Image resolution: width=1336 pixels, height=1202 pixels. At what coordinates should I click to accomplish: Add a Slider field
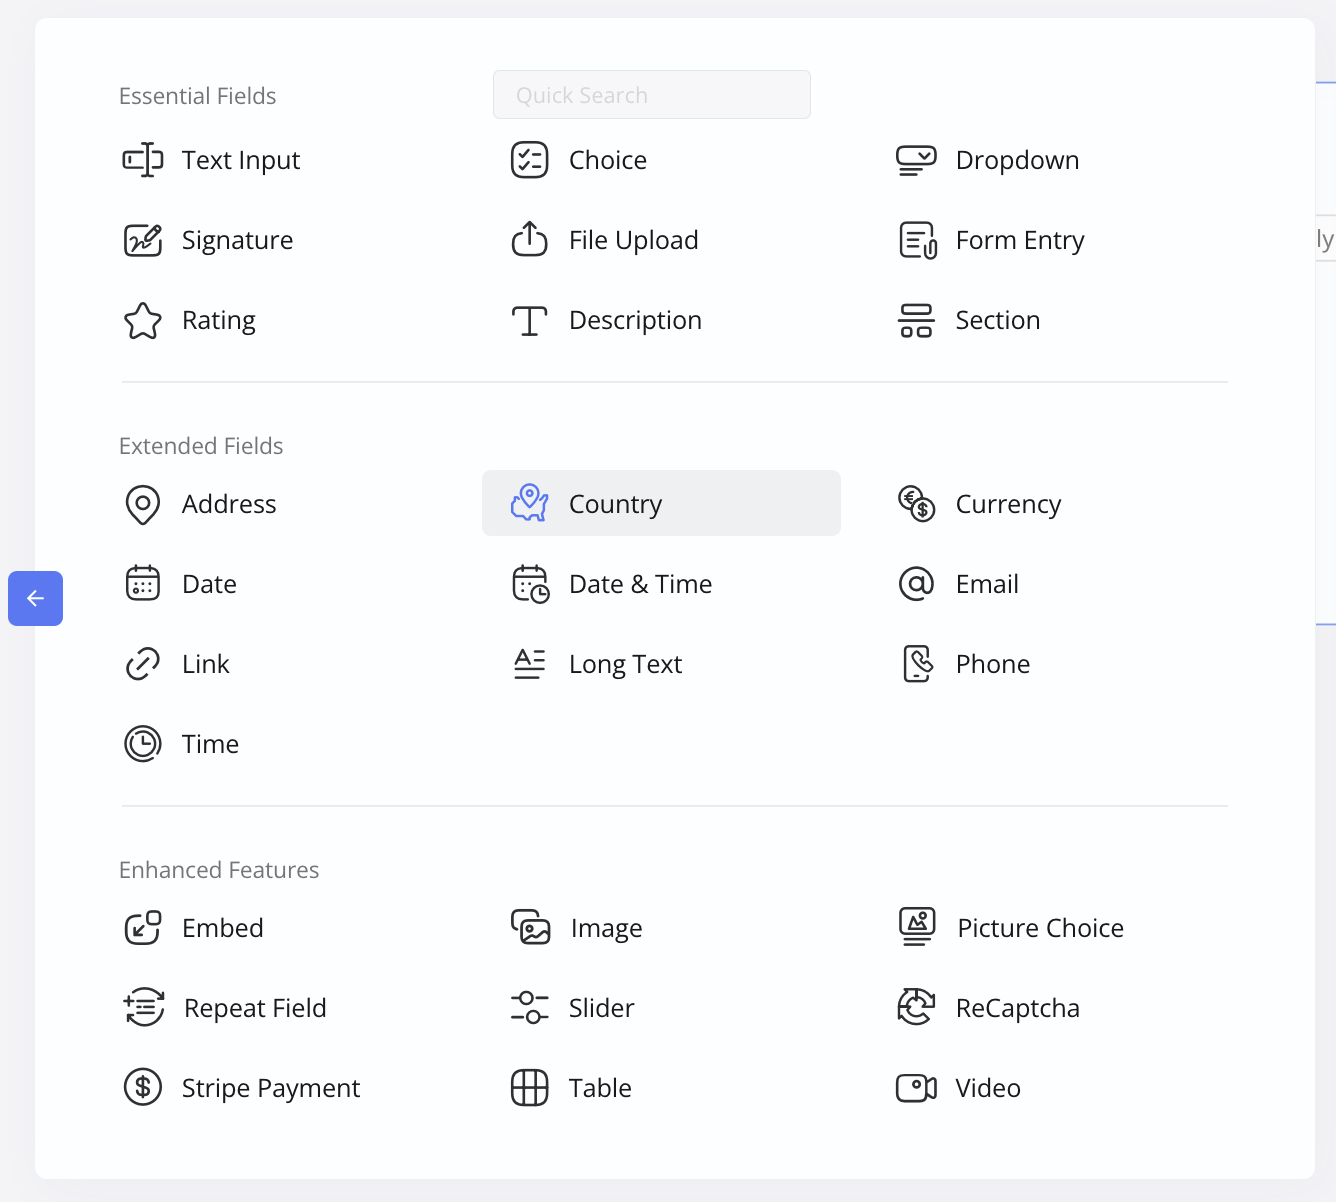coord(601,1008)
